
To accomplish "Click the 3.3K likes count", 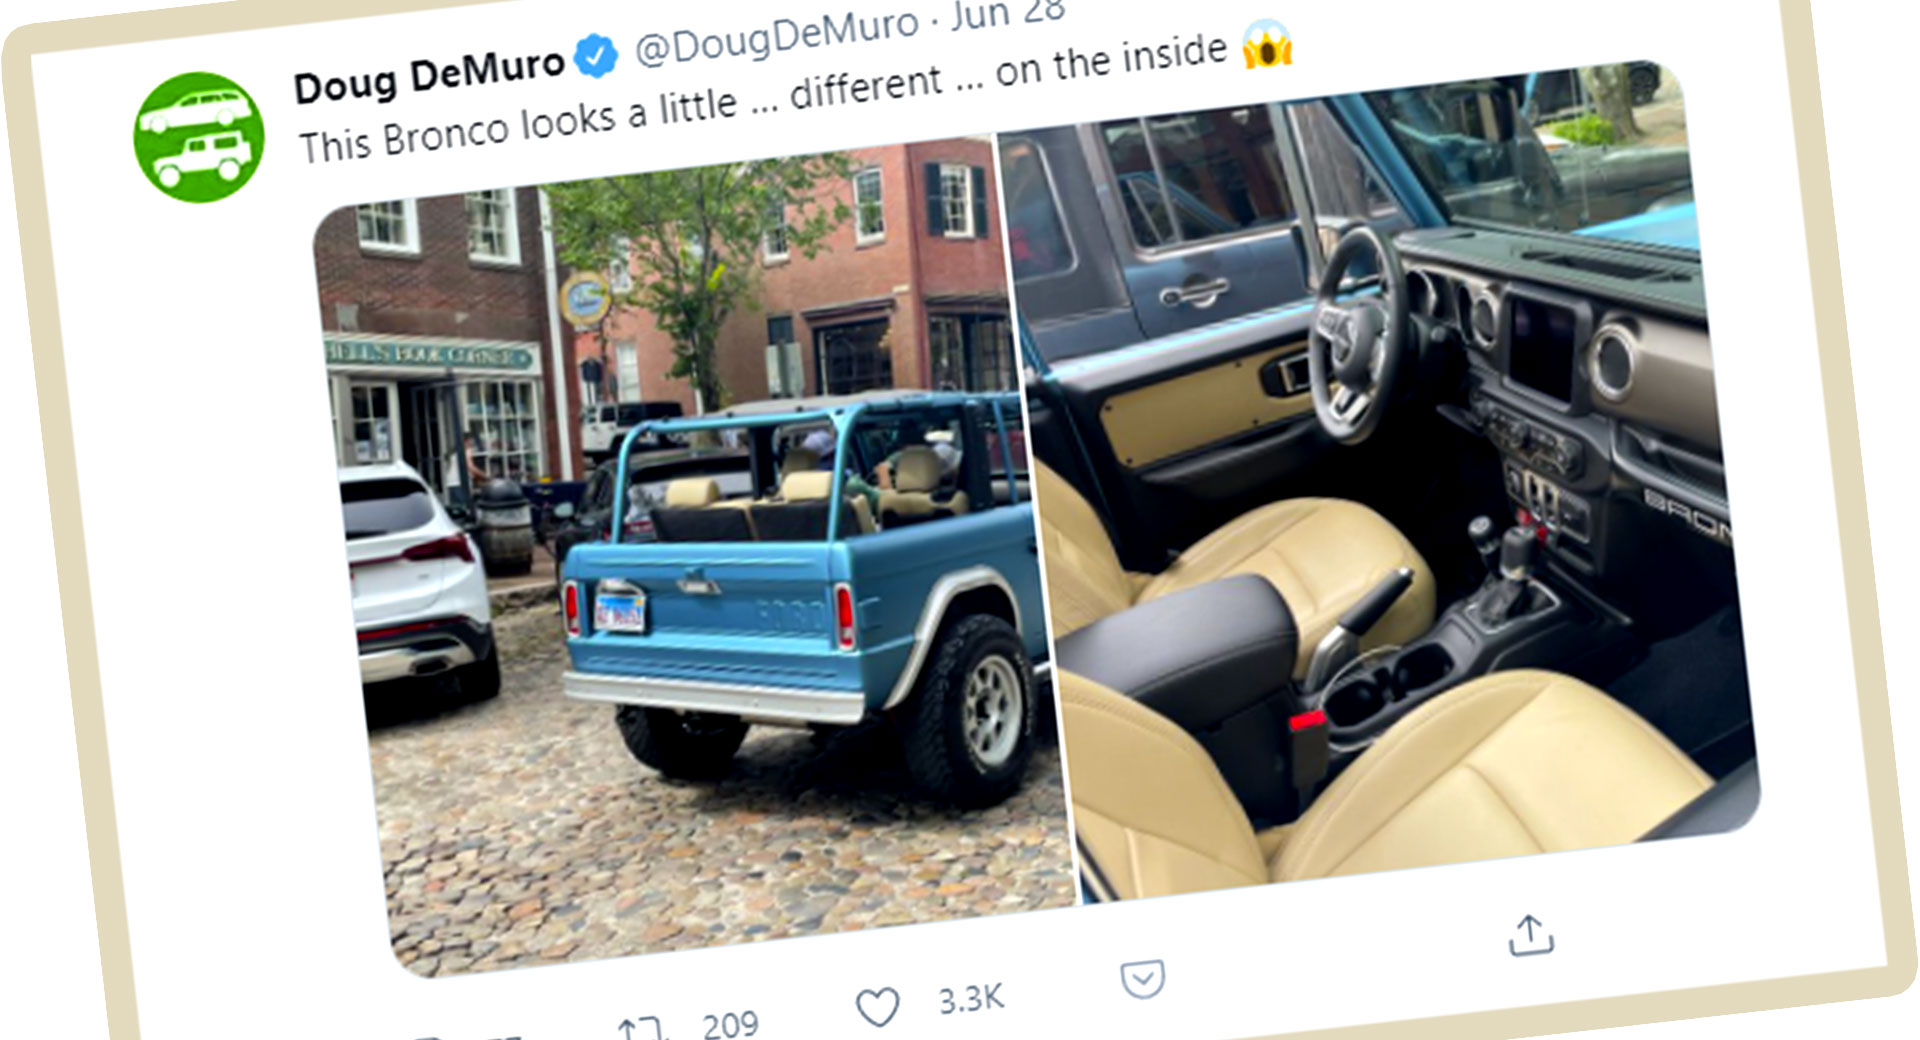I will pyautogui.click(x=970, y=998).
